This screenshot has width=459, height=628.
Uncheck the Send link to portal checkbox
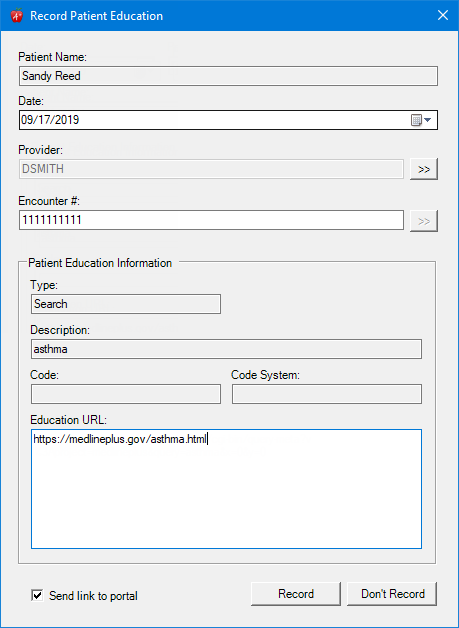coord(37,596)
